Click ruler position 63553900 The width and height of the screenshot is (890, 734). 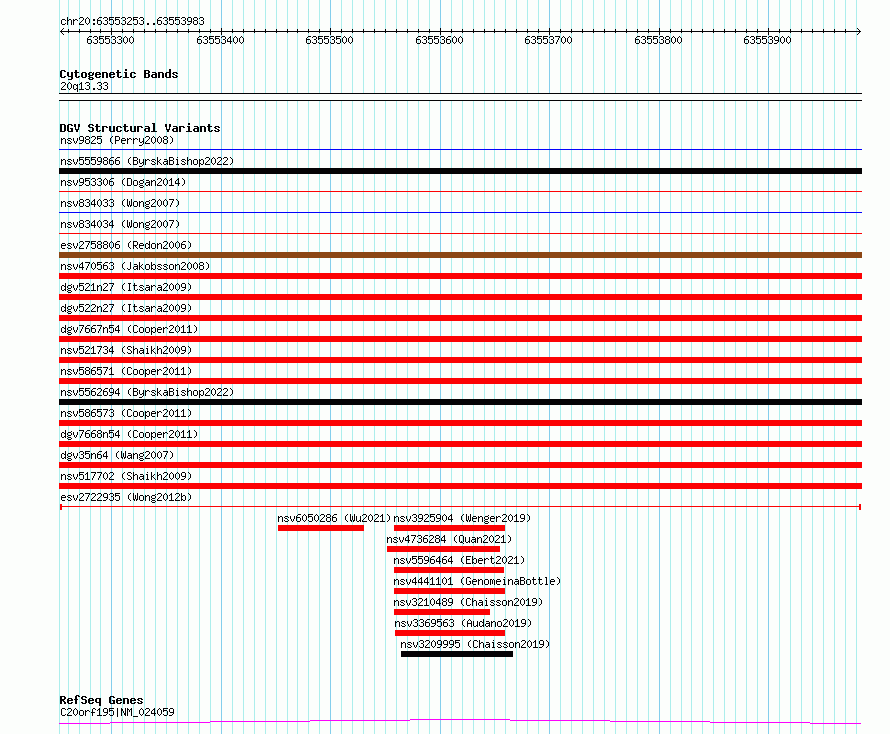767,40
